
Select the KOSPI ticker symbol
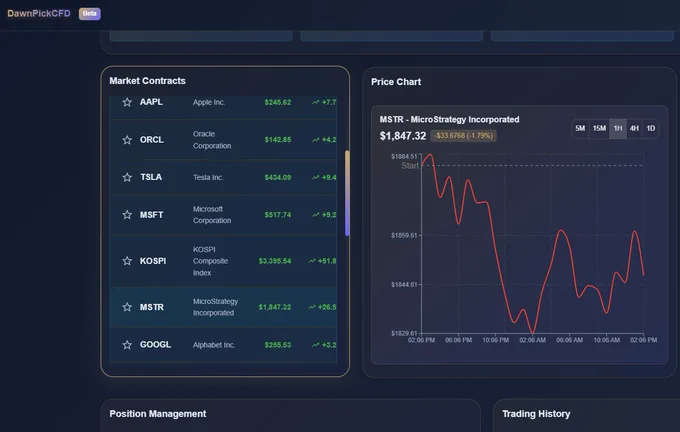coord(153,261)
